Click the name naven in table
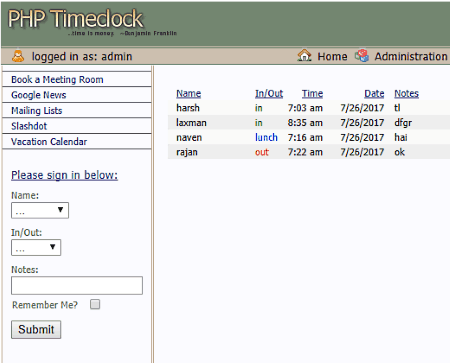 [x=189, y=137]
